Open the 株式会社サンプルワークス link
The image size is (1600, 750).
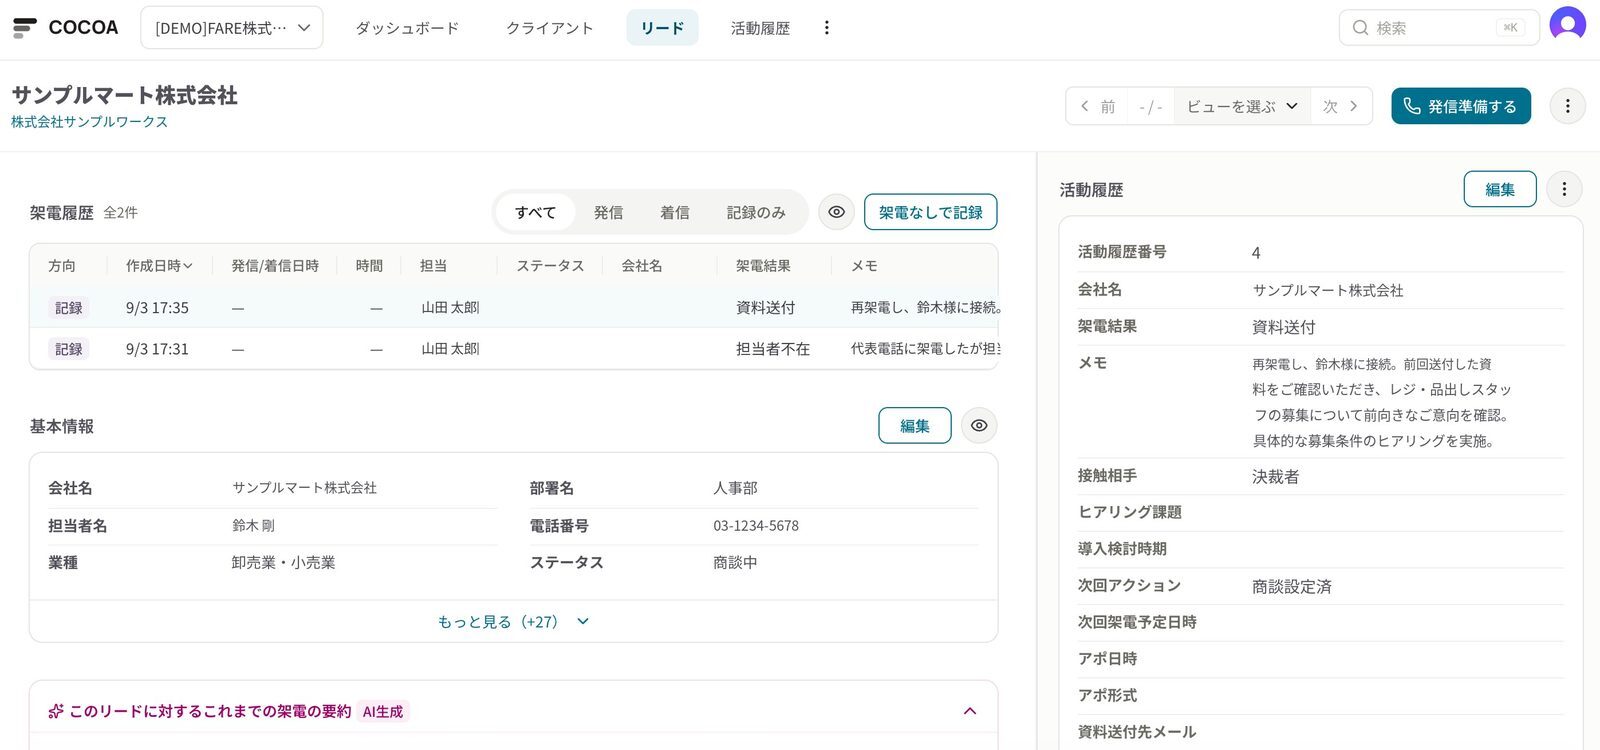pos(89,122)
